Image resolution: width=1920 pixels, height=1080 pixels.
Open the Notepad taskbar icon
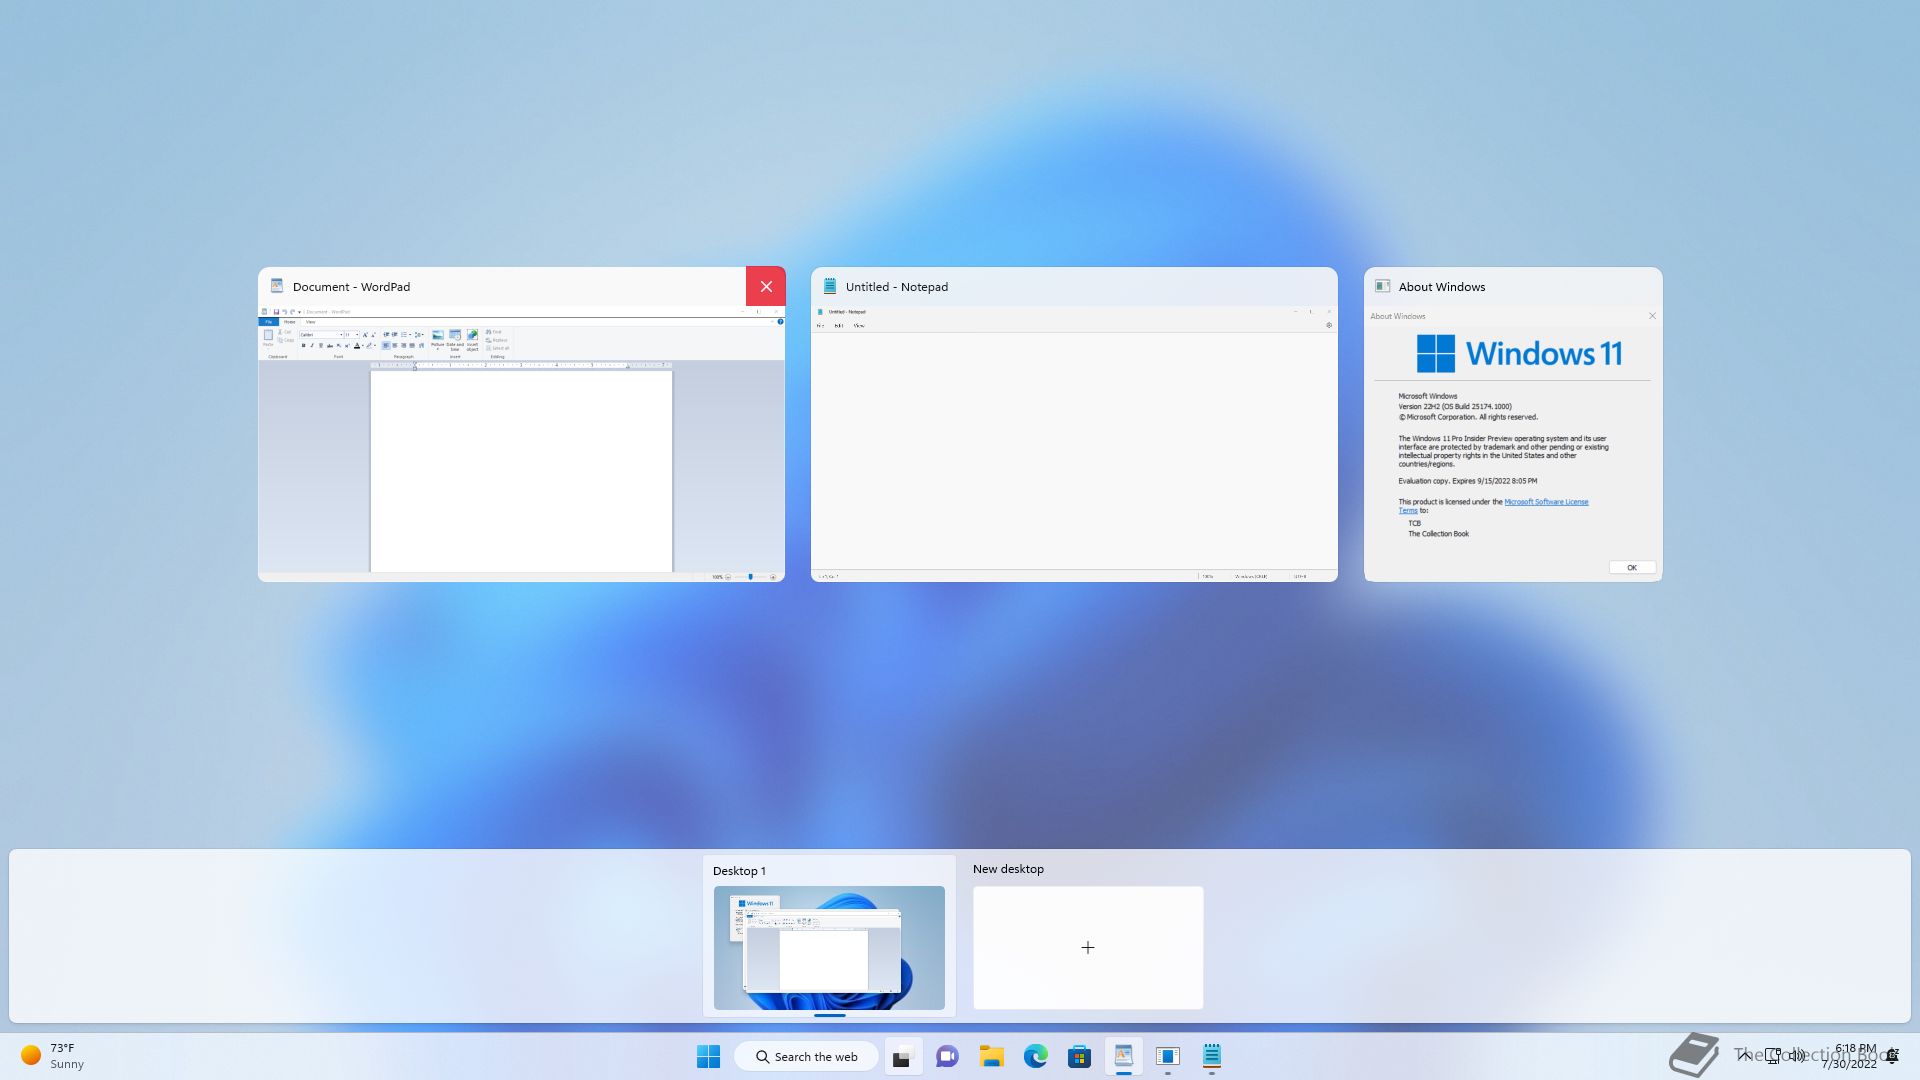[1211, 1056]
